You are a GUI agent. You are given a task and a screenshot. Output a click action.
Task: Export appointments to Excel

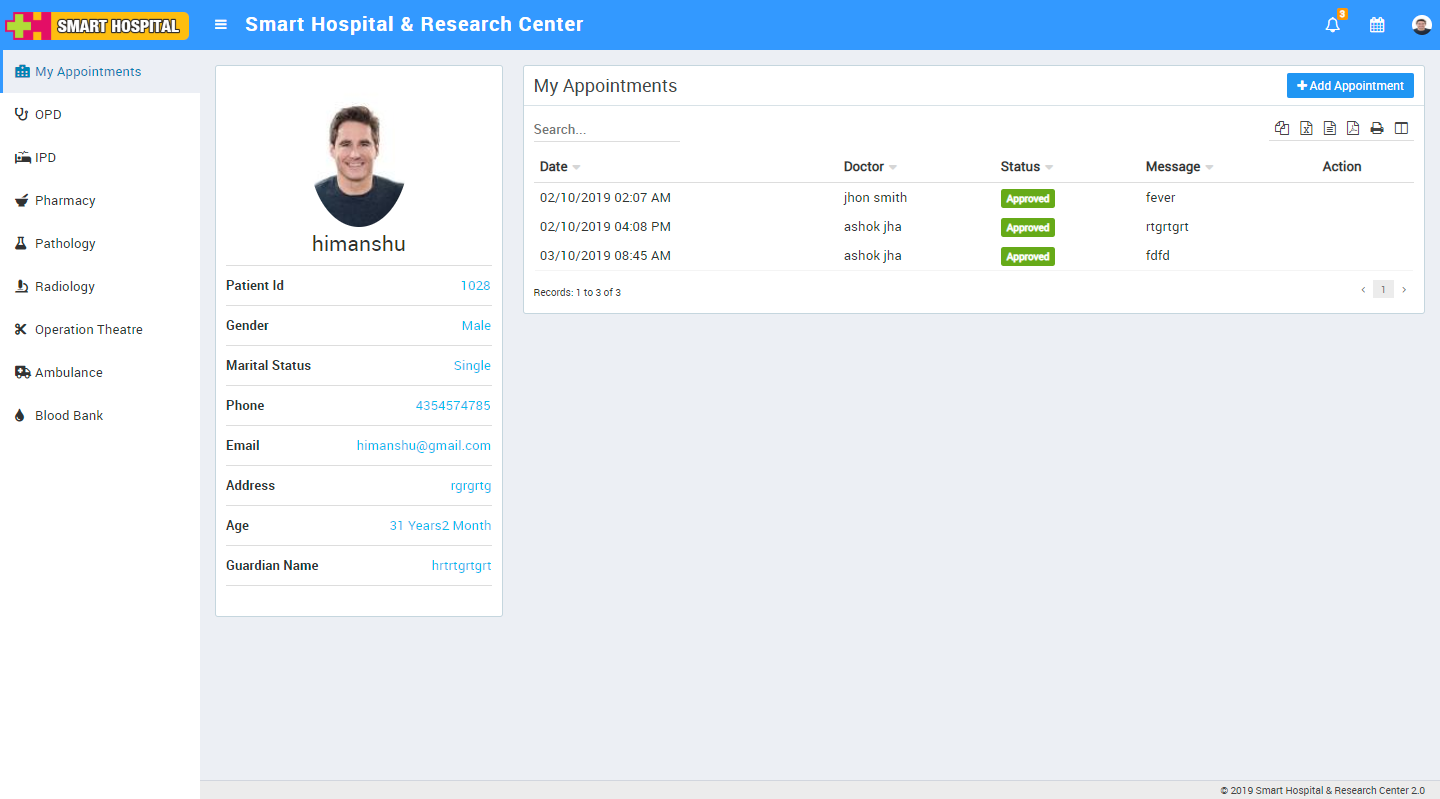[x=1306, y=128]
